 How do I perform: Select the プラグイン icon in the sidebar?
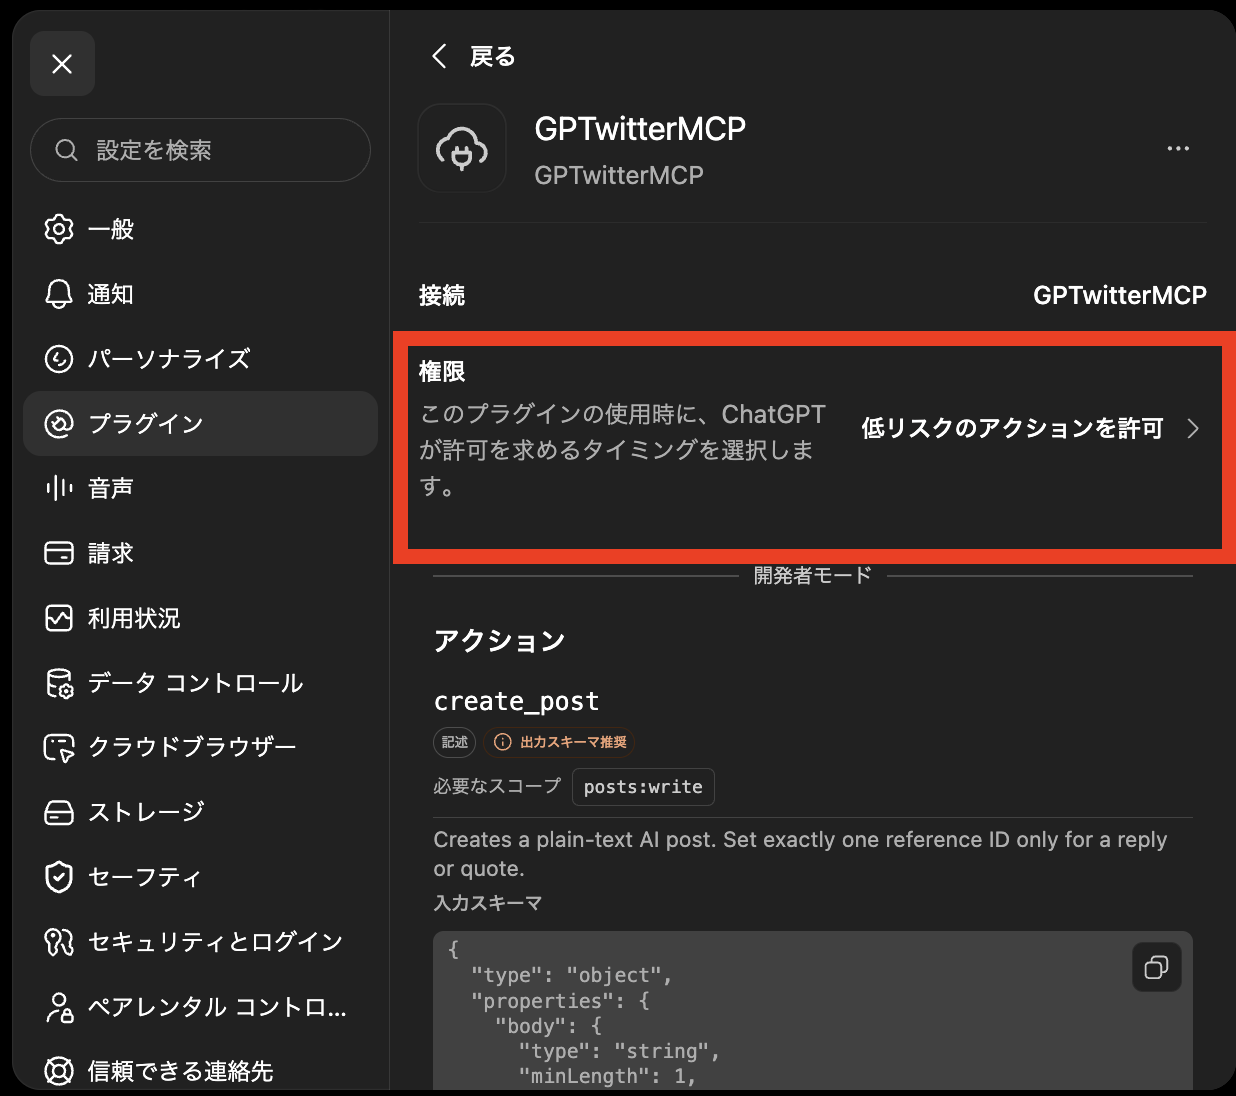[x=59, y=424]
